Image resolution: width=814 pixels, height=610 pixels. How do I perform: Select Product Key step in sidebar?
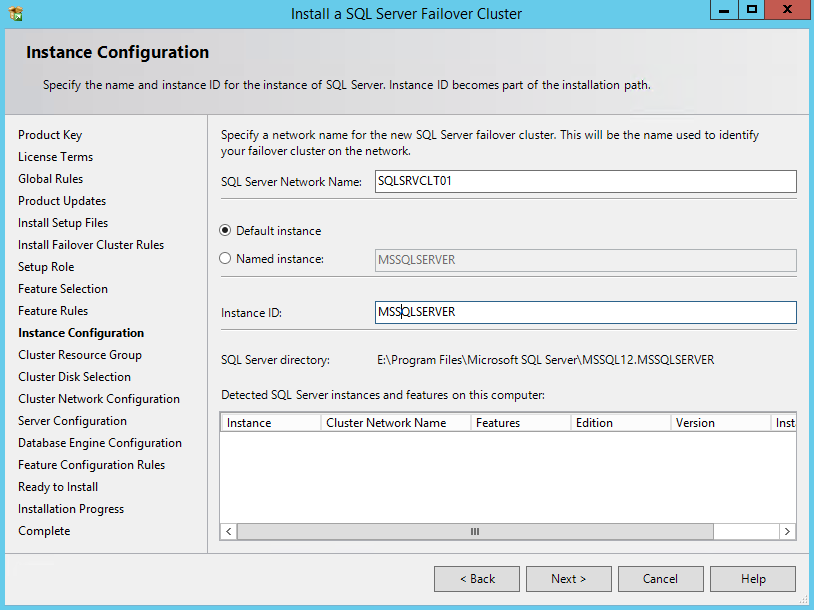50,135
